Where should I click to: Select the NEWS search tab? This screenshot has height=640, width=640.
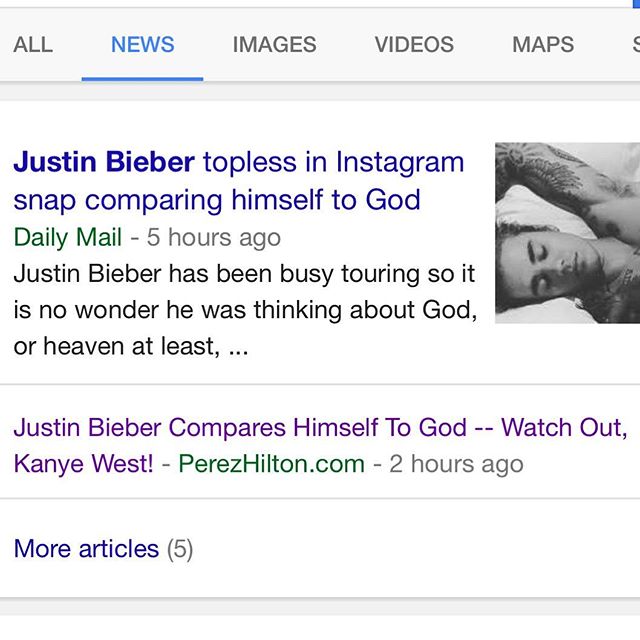click(142, 44)
